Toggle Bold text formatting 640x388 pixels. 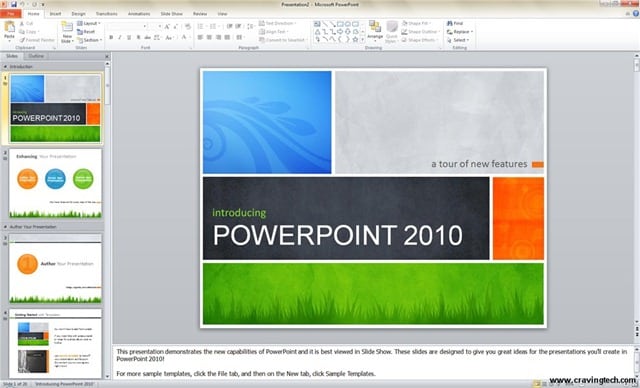click(x=111, y=38)
